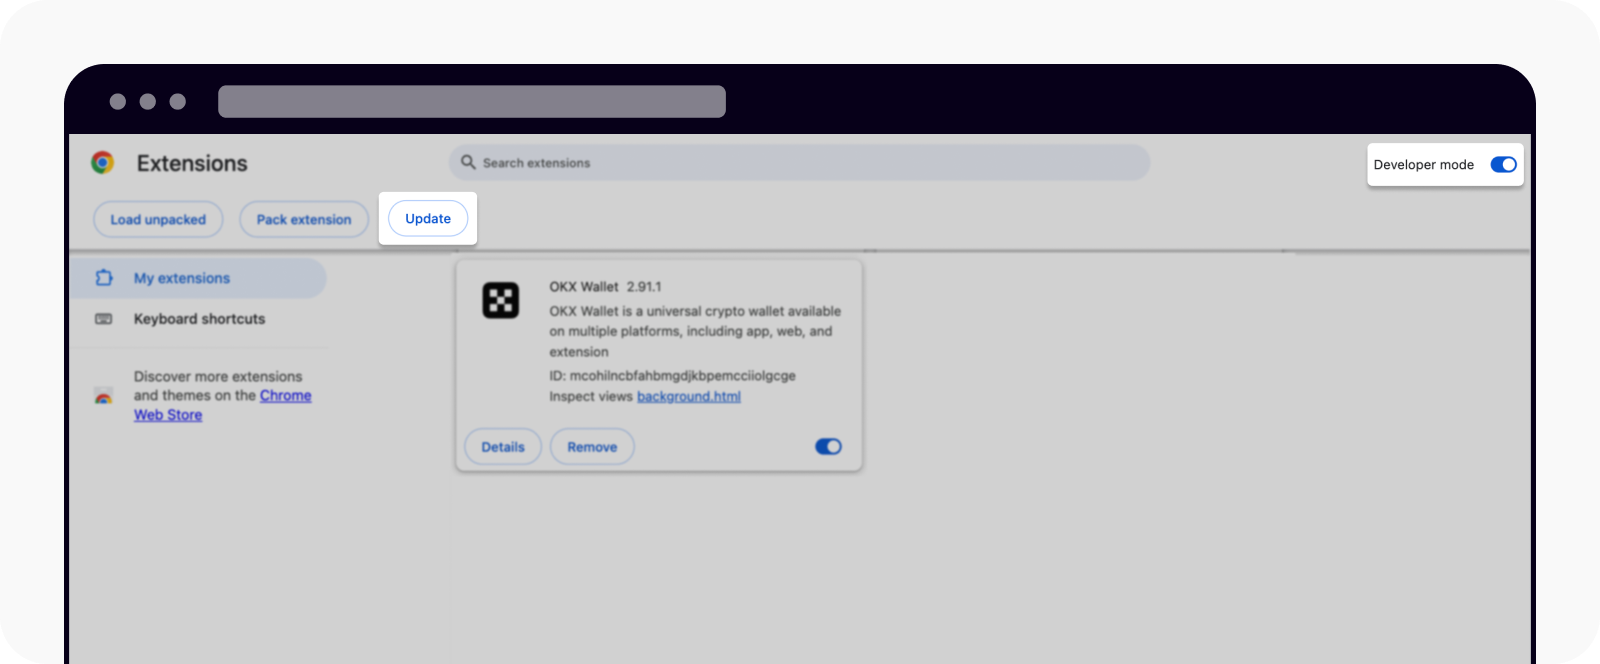Click OKX Wallet 2.91.1 name text
Image resolution: width=1600 pixels, height=664 pixels.
click(605, 286)
